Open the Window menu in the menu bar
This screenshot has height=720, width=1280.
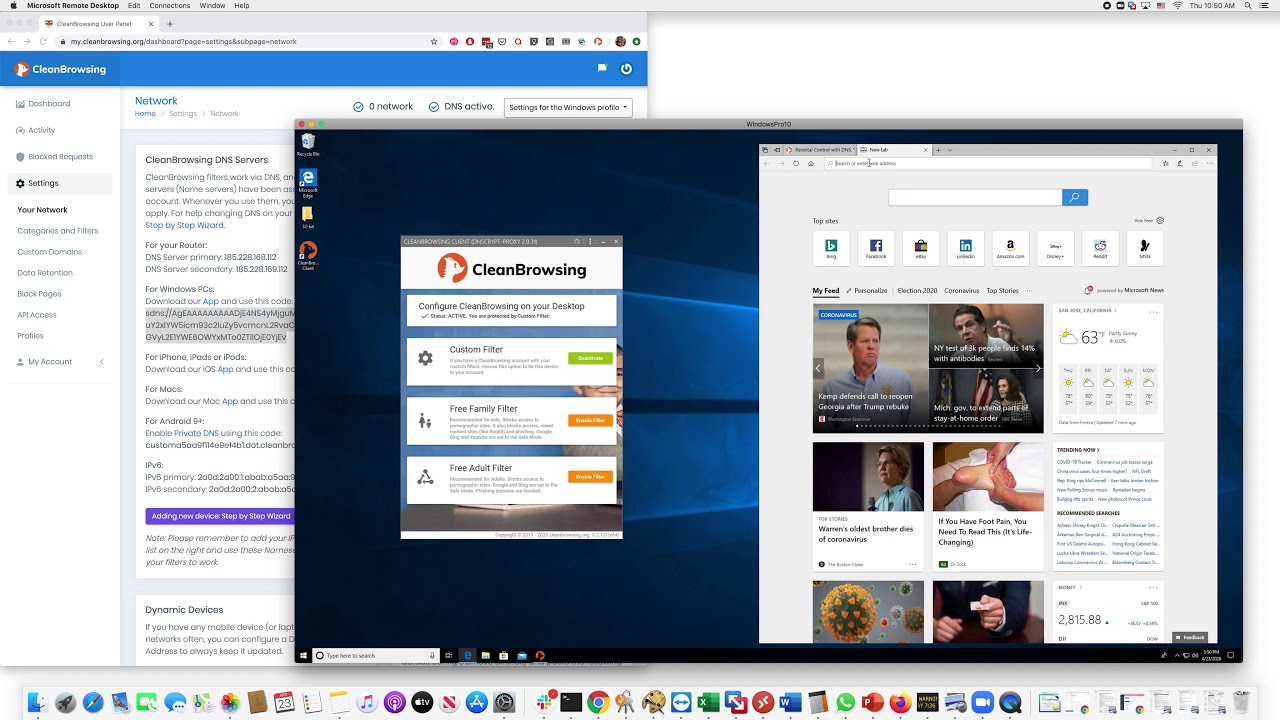(x=212, y=6)
